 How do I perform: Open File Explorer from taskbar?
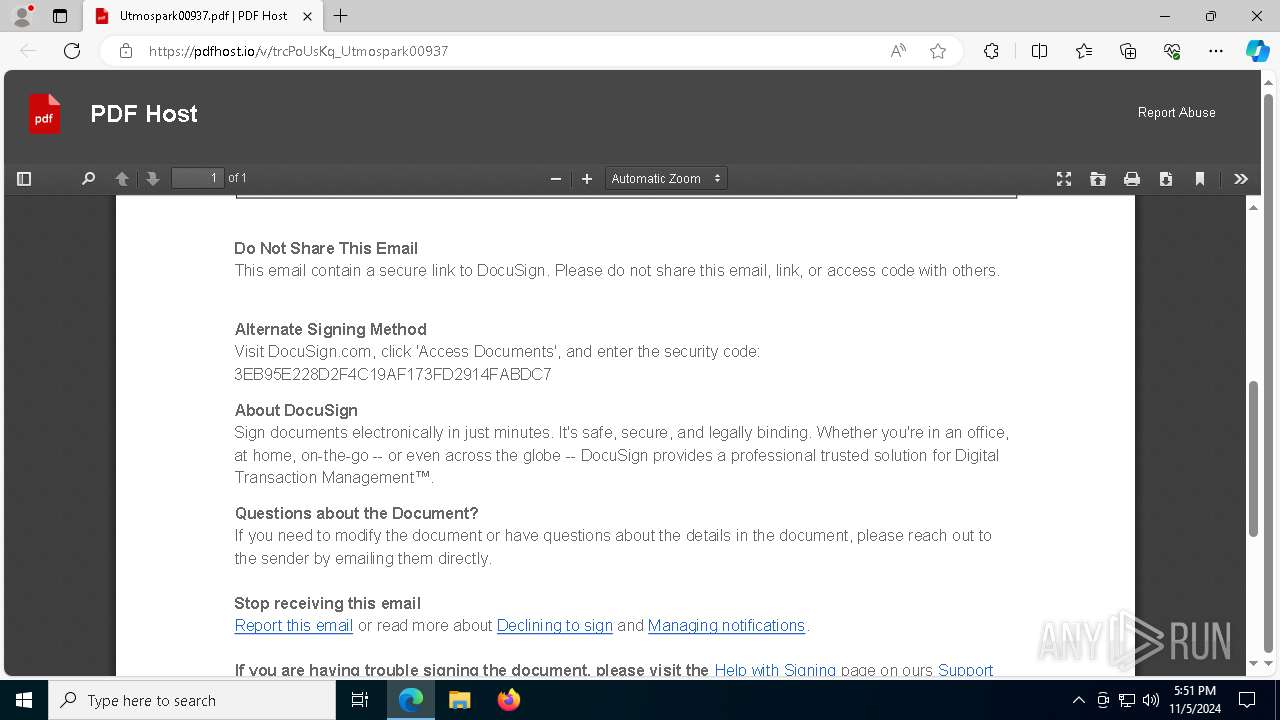click(x=459, y=700)
